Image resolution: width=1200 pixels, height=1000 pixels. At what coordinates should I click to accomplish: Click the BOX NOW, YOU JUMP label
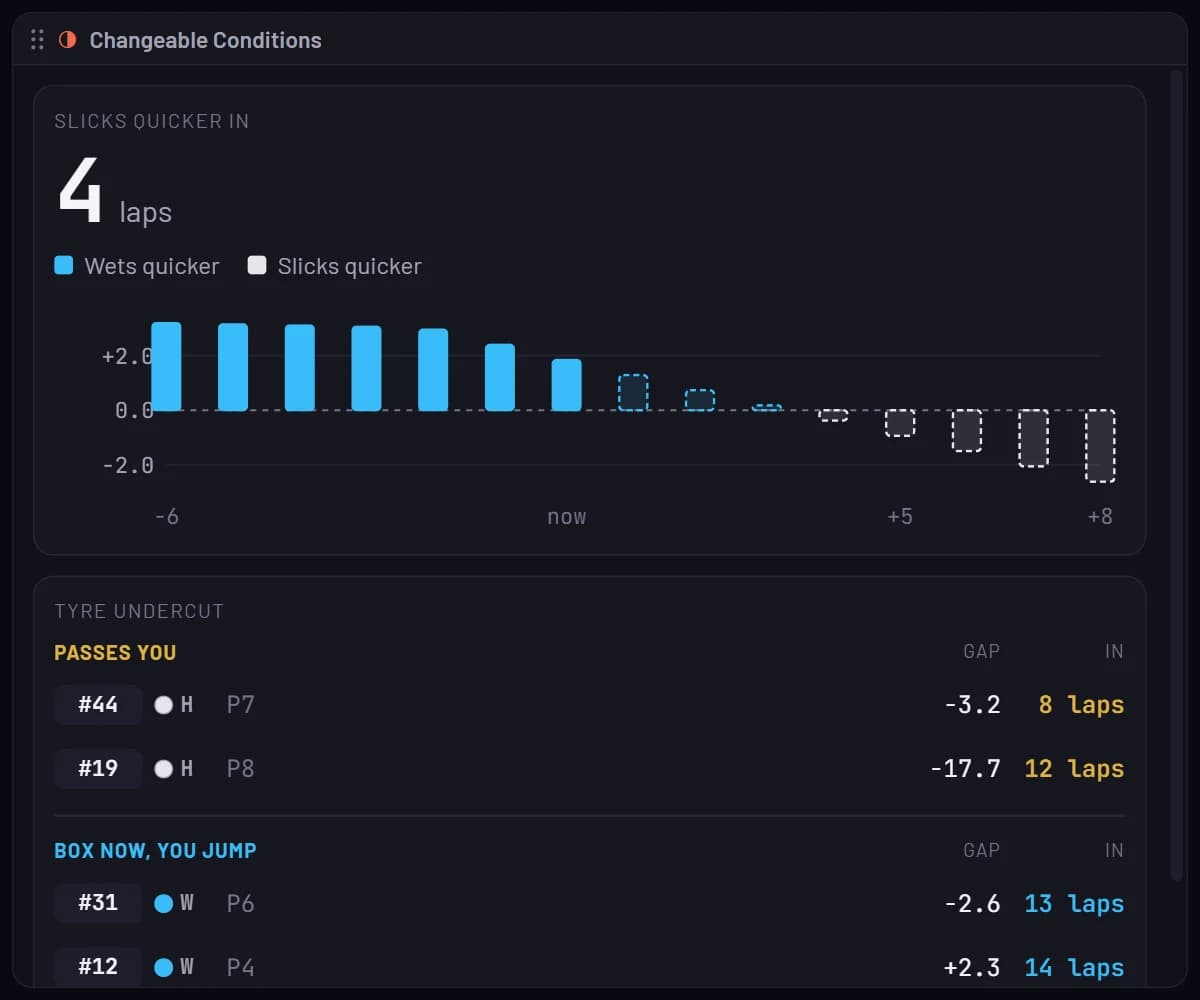(155, 851)
